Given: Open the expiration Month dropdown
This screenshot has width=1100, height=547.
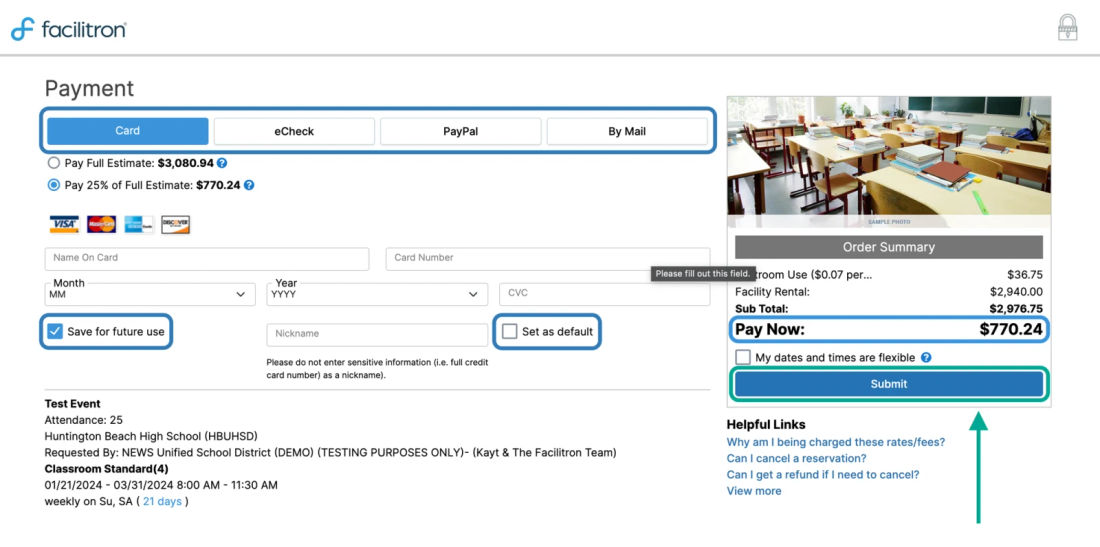Looking at the screenshot, I should [150, 295].
